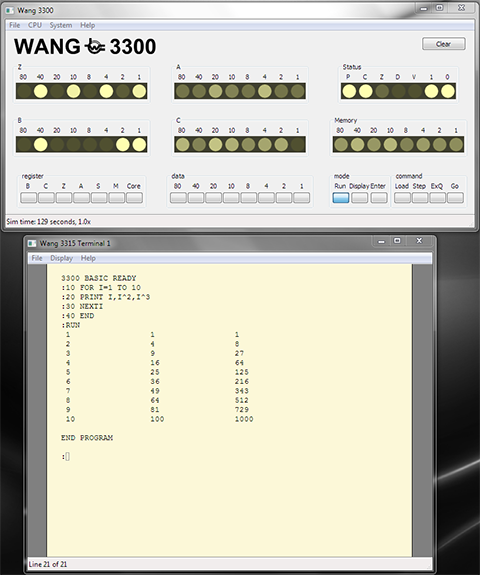The image size is (480, 575).
Task: Click the Z register 40 lamp
Action: tap(41, 91)
